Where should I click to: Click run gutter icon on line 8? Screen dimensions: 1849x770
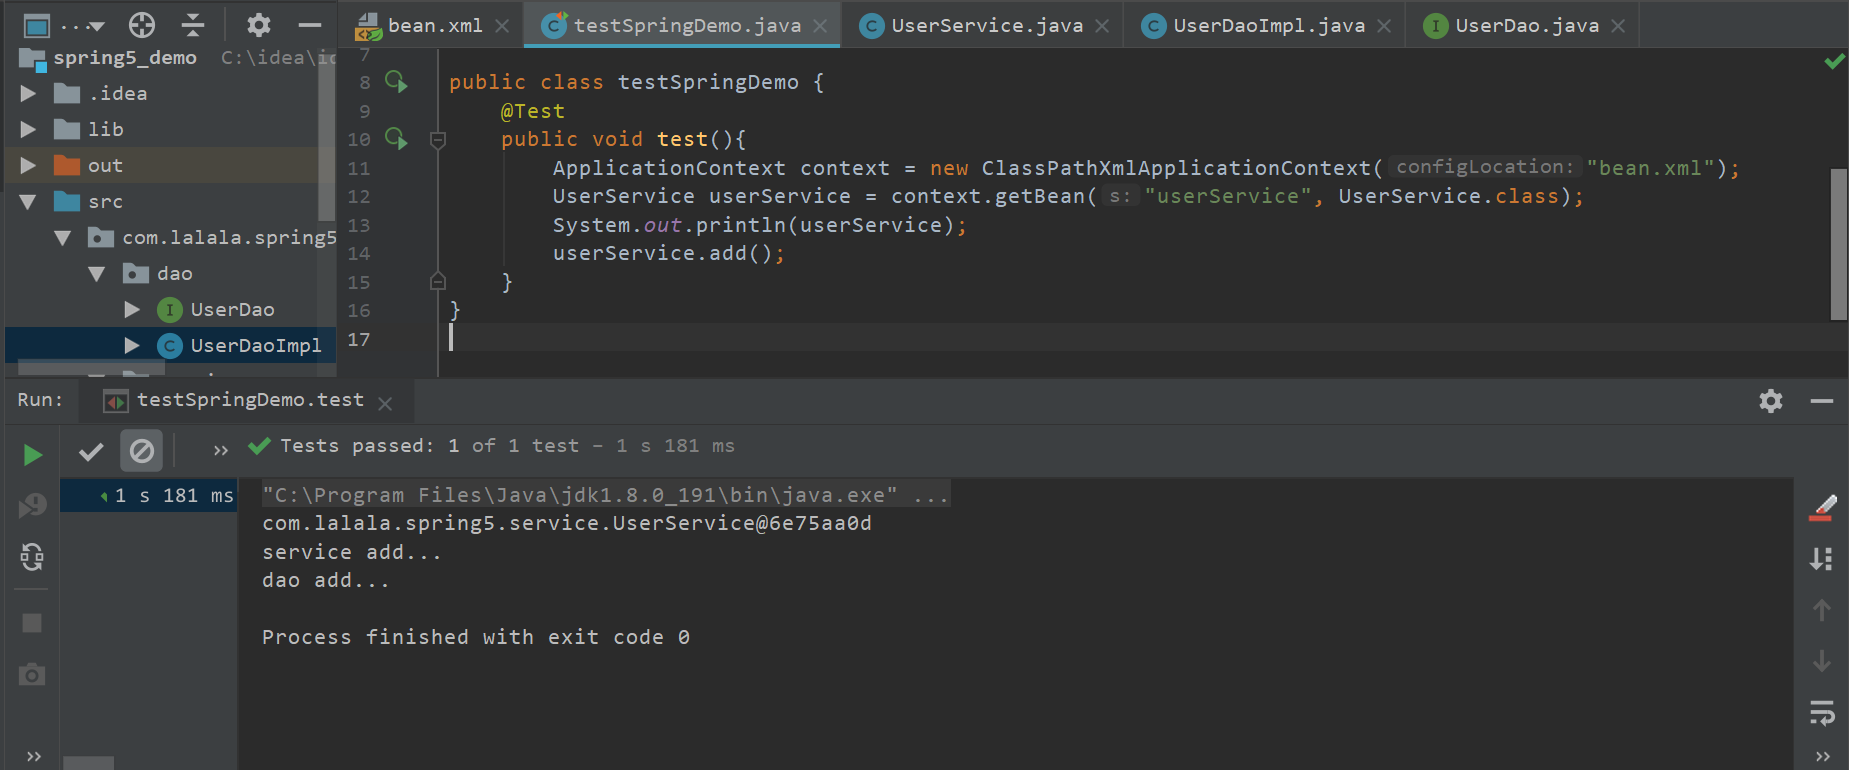point(397,82)
